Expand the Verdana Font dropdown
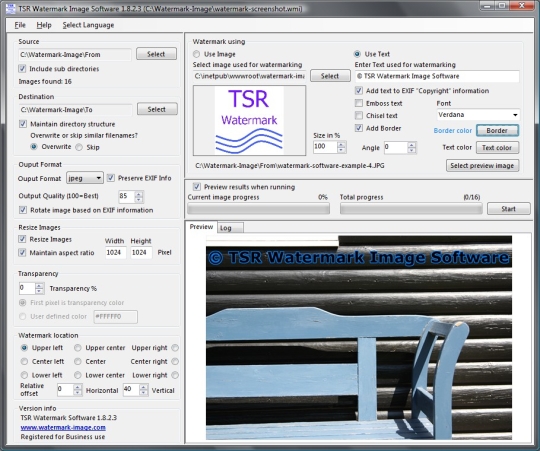540x451 pixels. pos(478,115)
